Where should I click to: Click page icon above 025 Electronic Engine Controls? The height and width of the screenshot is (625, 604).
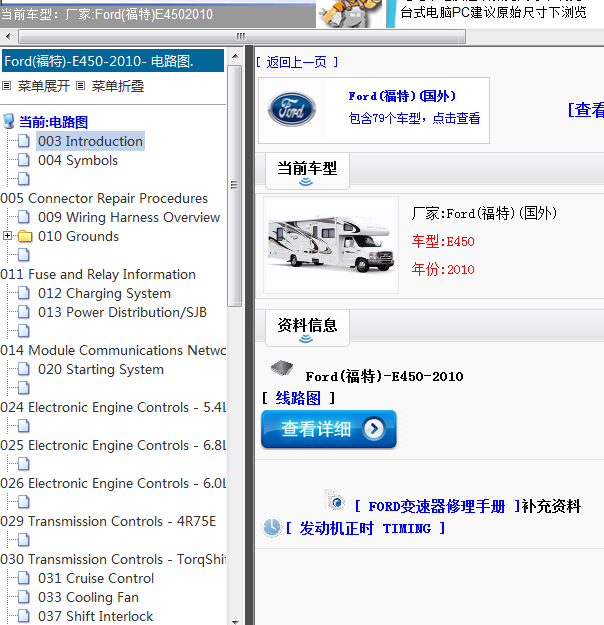click(24, 426)
